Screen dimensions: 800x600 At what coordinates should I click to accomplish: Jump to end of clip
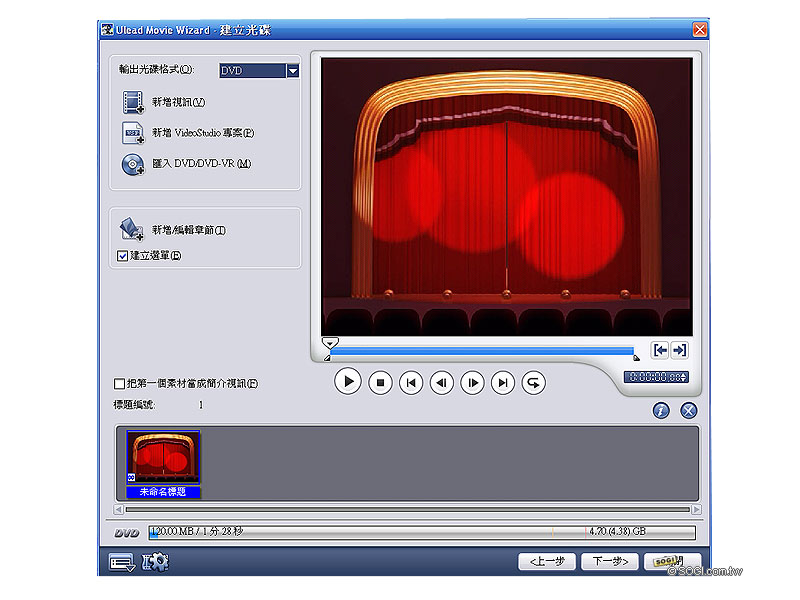coord(503,383)
